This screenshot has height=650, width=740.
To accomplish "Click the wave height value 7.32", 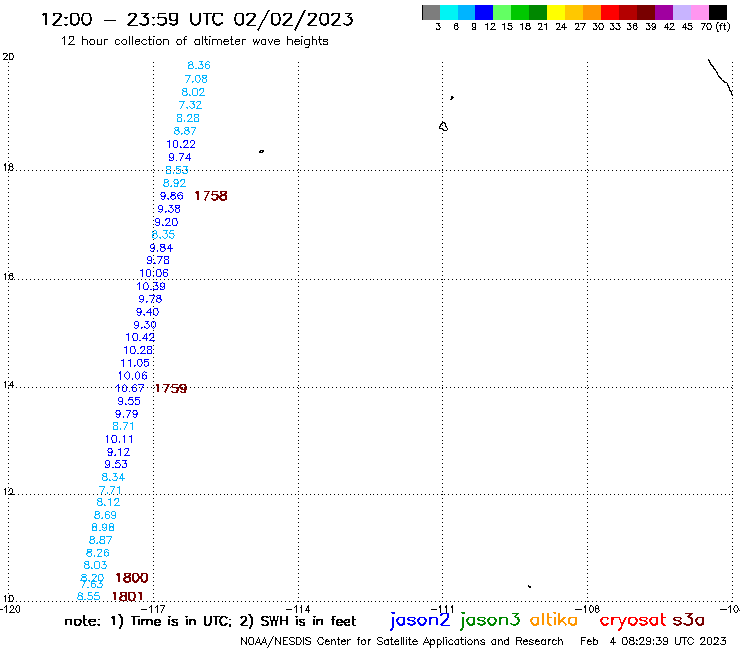I will pyautogui.click(x=190, y=105).
